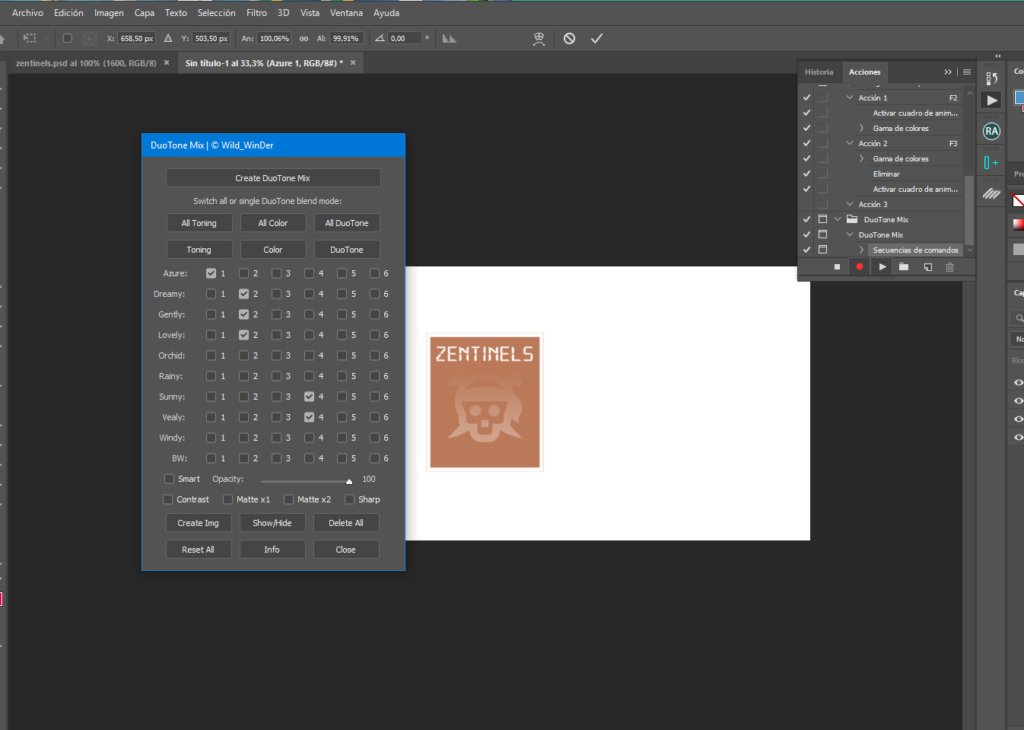Click the Reset All button
The width and height of the screenshot is (1024, 730).
click(x=198, y=550)
